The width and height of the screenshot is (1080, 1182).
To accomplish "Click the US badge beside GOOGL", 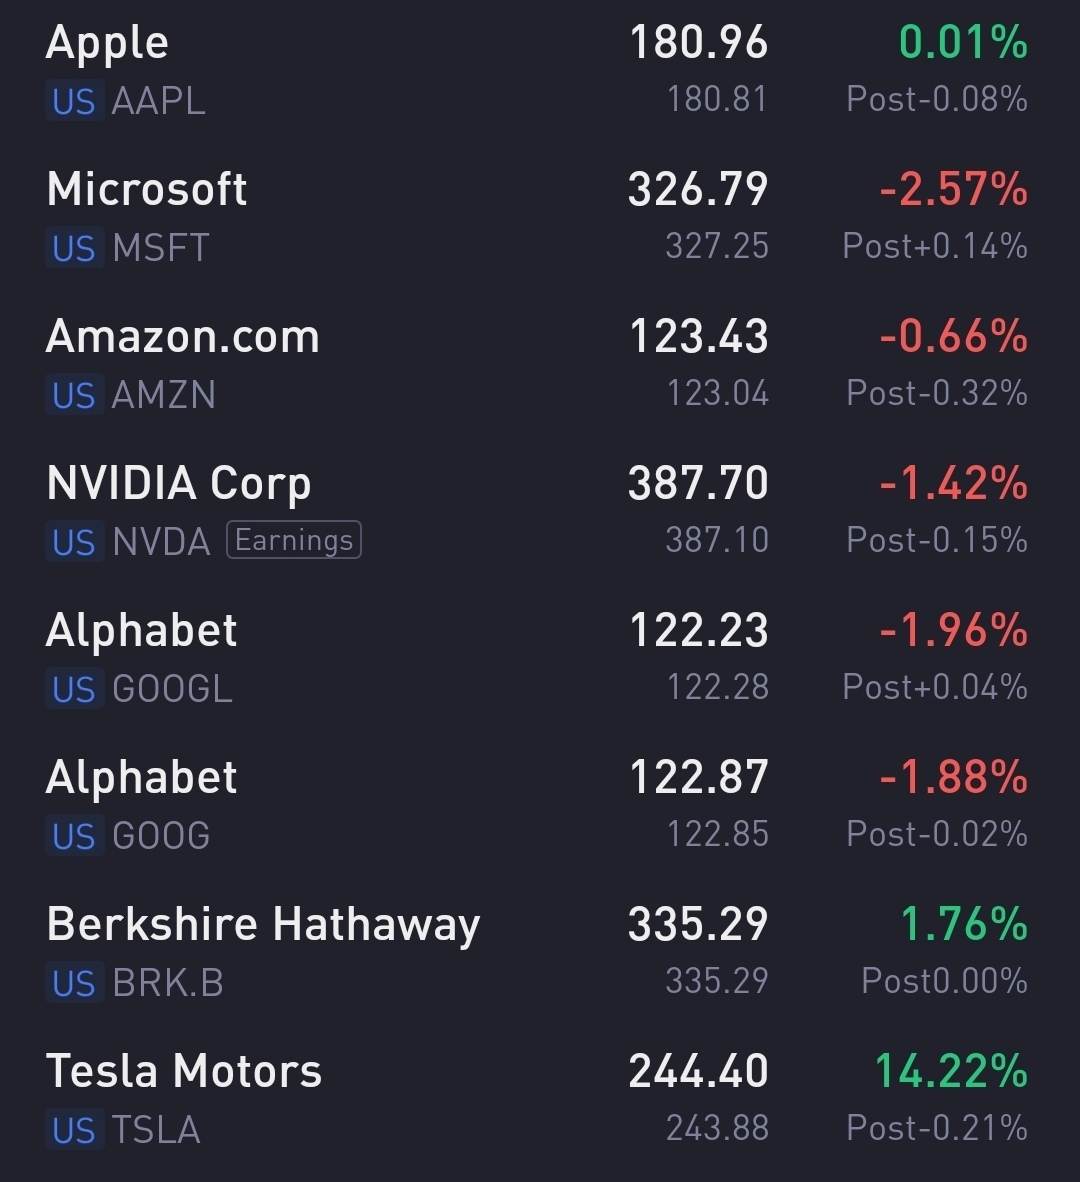I will pos(74,690).
